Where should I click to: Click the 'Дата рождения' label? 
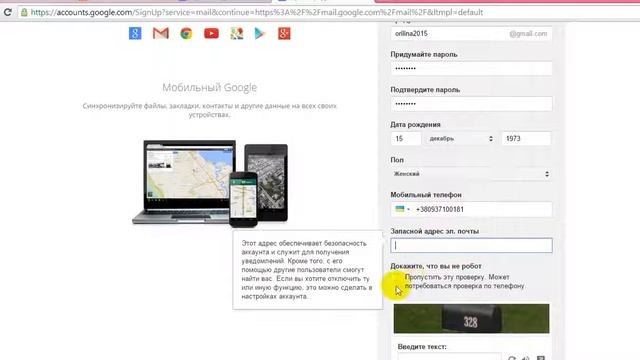click(x=415, y=124)
